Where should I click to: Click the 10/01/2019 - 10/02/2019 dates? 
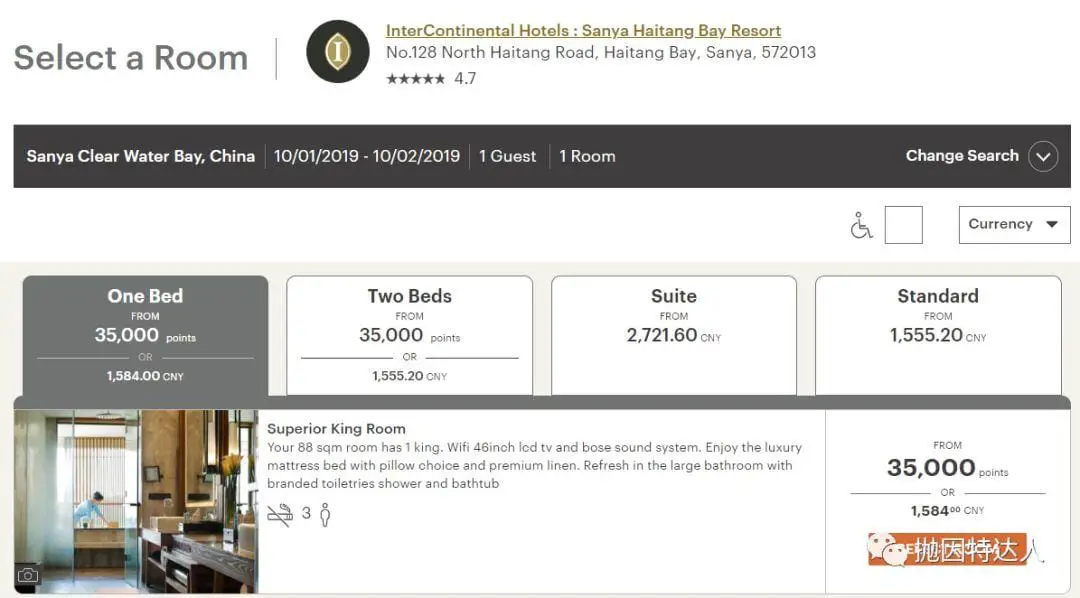pyautogui.click(x=367, y=156)
